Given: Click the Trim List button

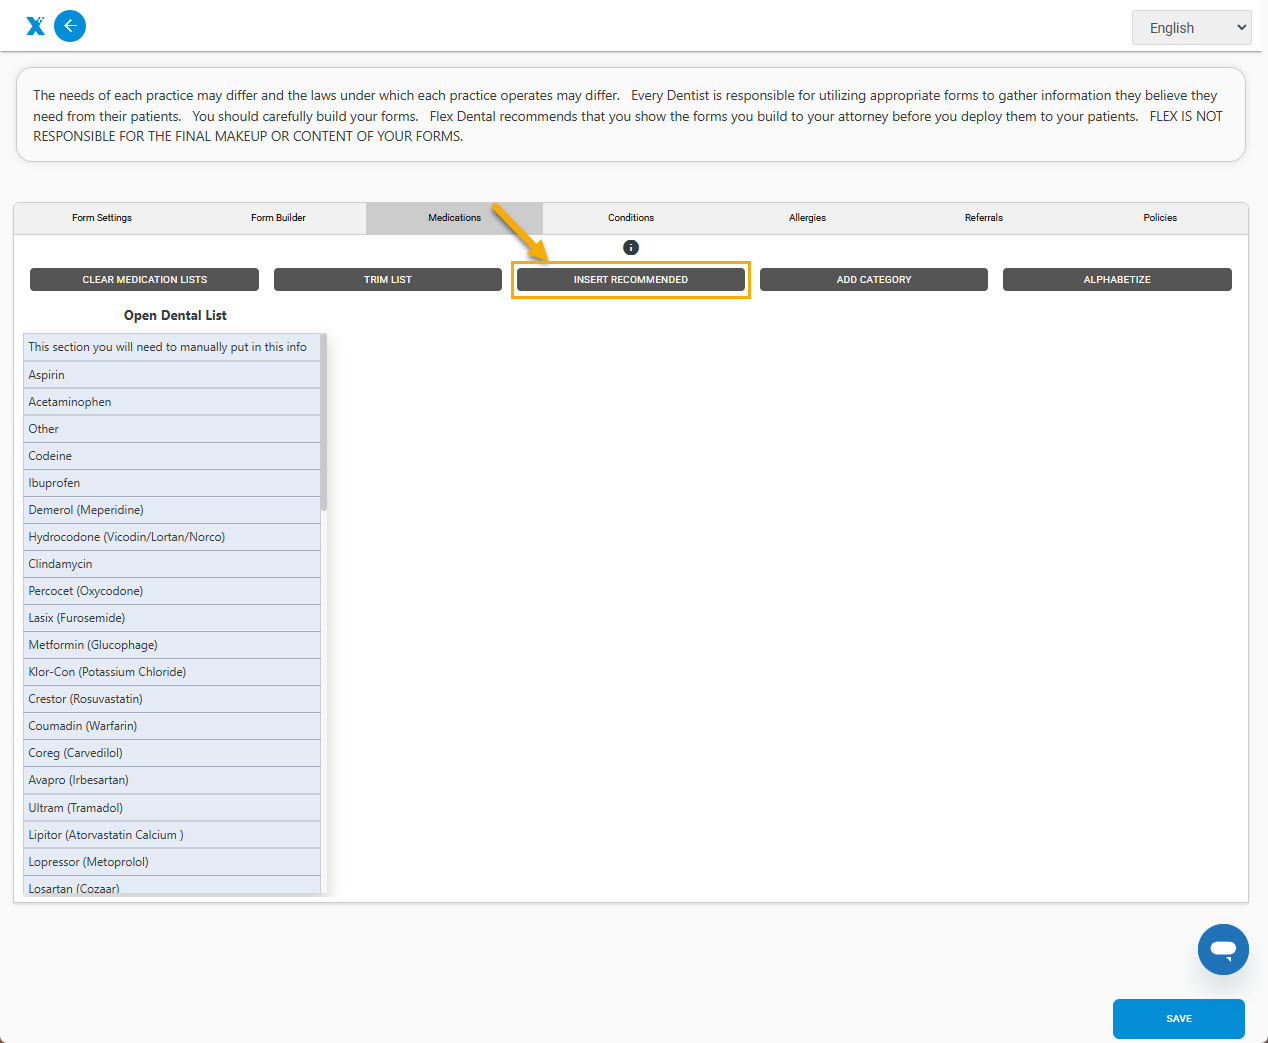Looking at the screenshot, I should point(388,280).
